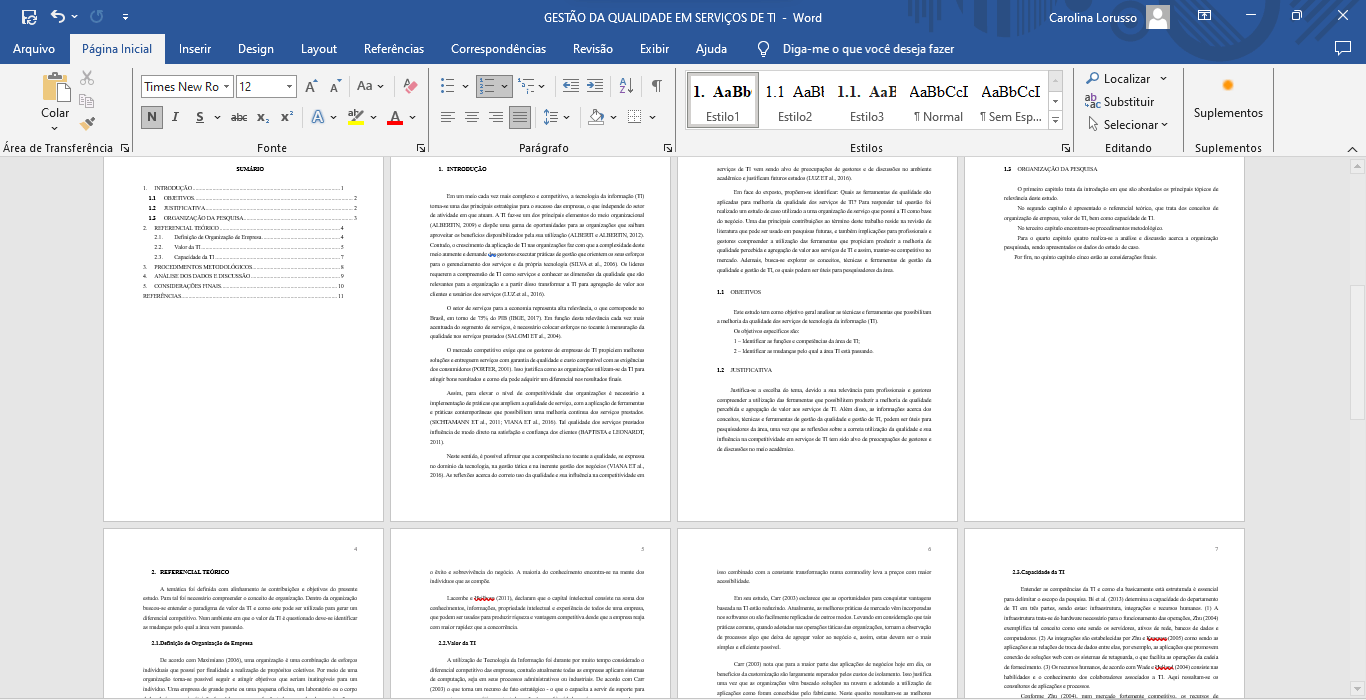1366x700 pixels.
Task: Click the Suplementos add-ins icon
Action: click(x=1228, y=98)
